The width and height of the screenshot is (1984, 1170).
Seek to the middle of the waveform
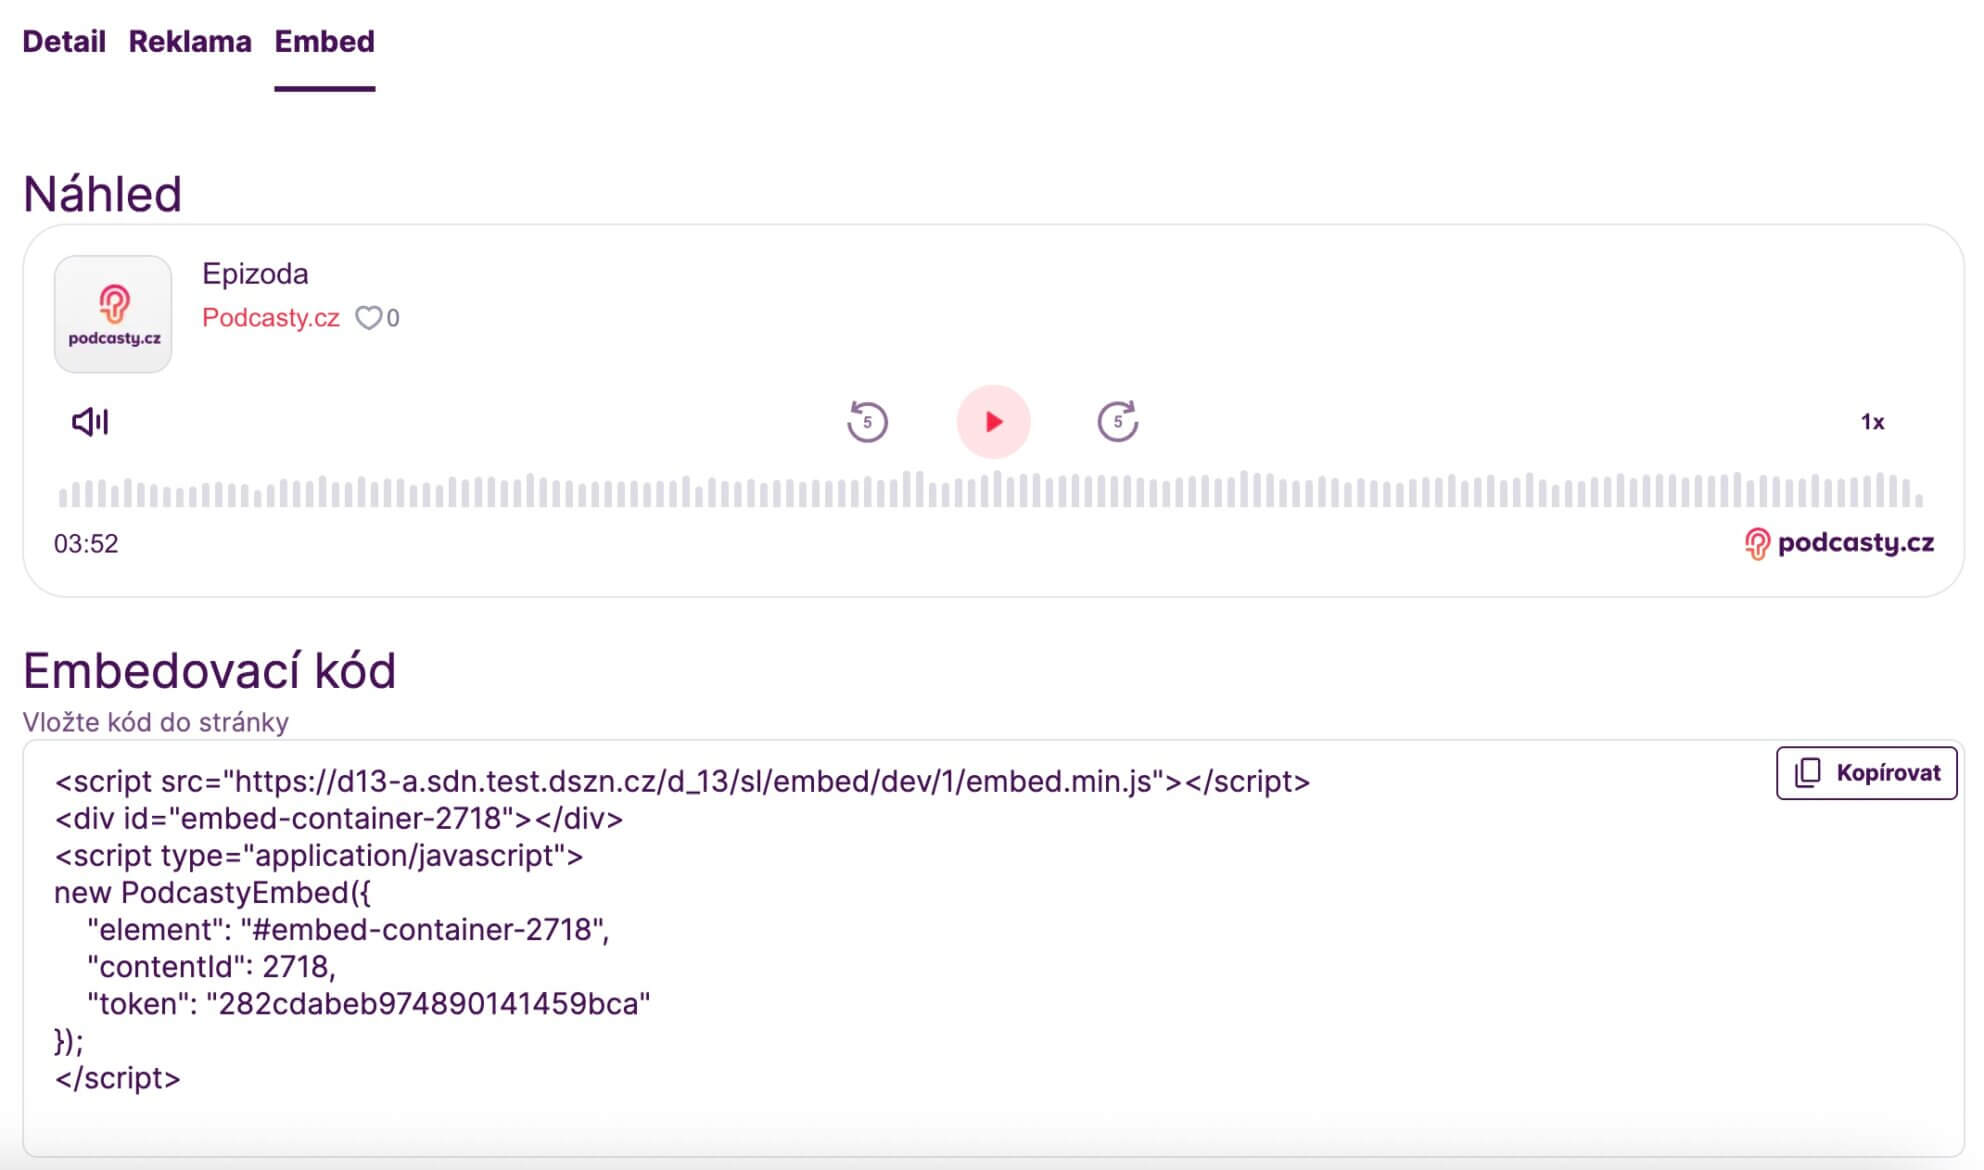pos(990,491)
